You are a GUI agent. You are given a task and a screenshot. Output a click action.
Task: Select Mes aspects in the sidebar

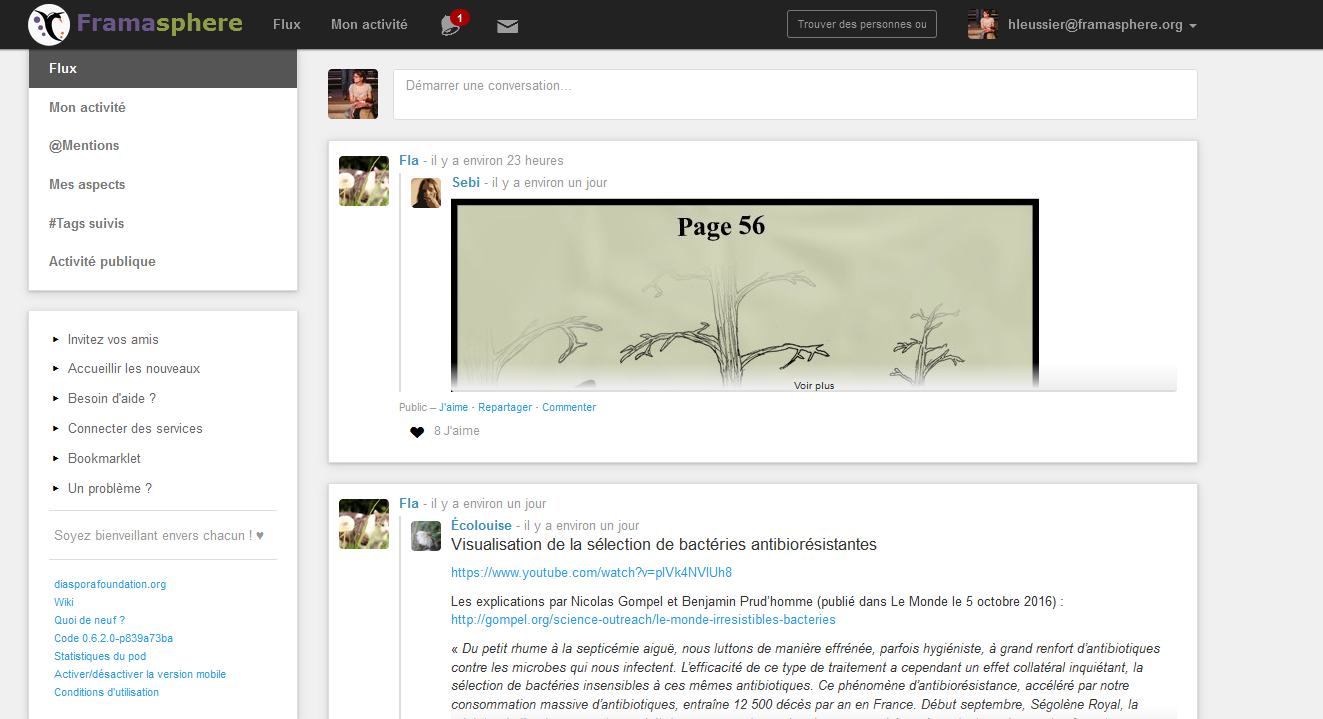163,185
